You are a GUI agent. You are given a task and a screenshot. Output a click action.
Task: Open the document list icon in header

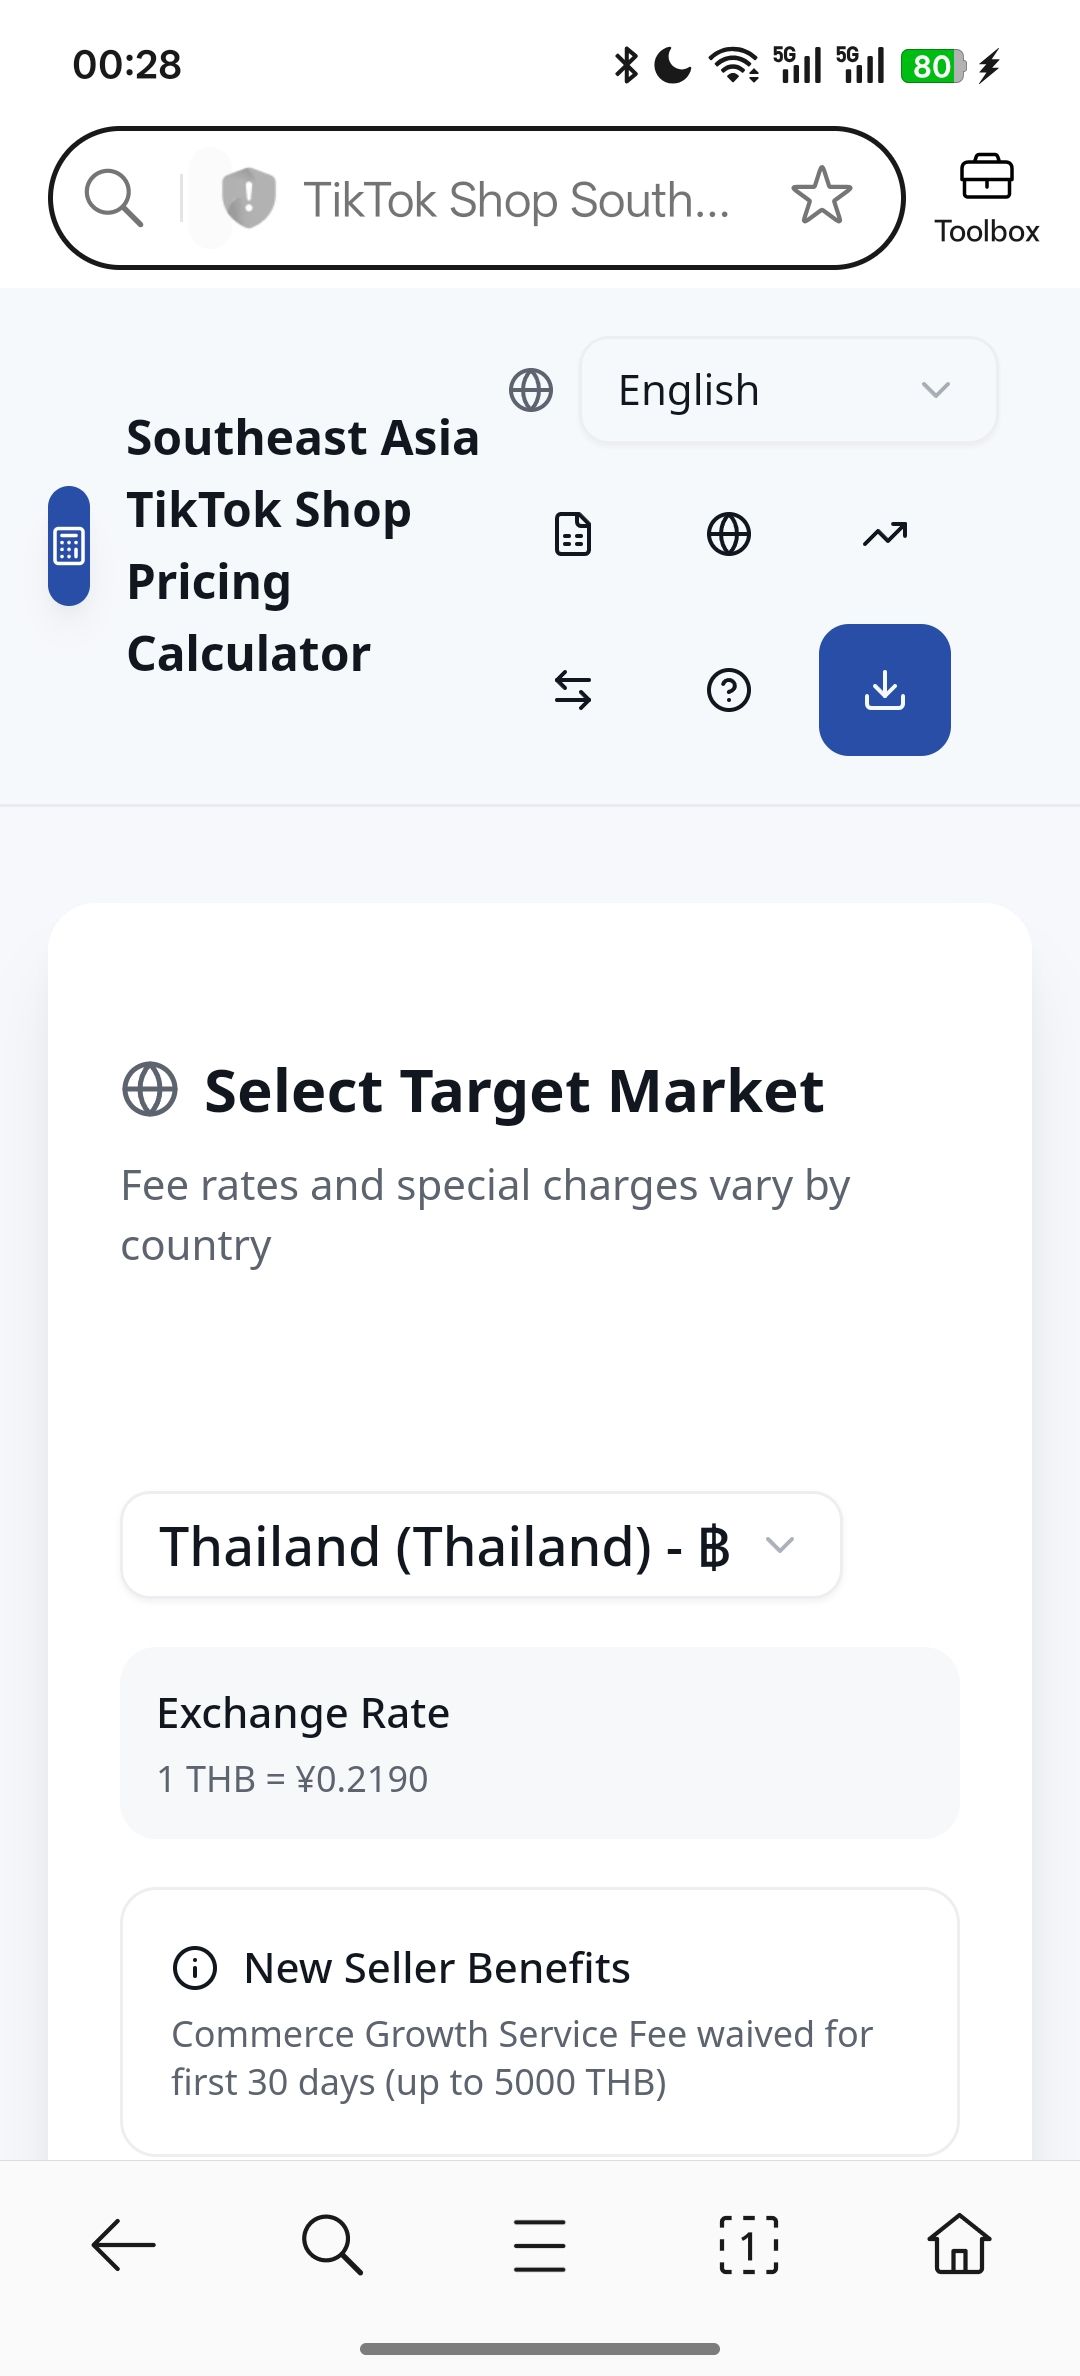pyautogui.click(x=573, y=534)
